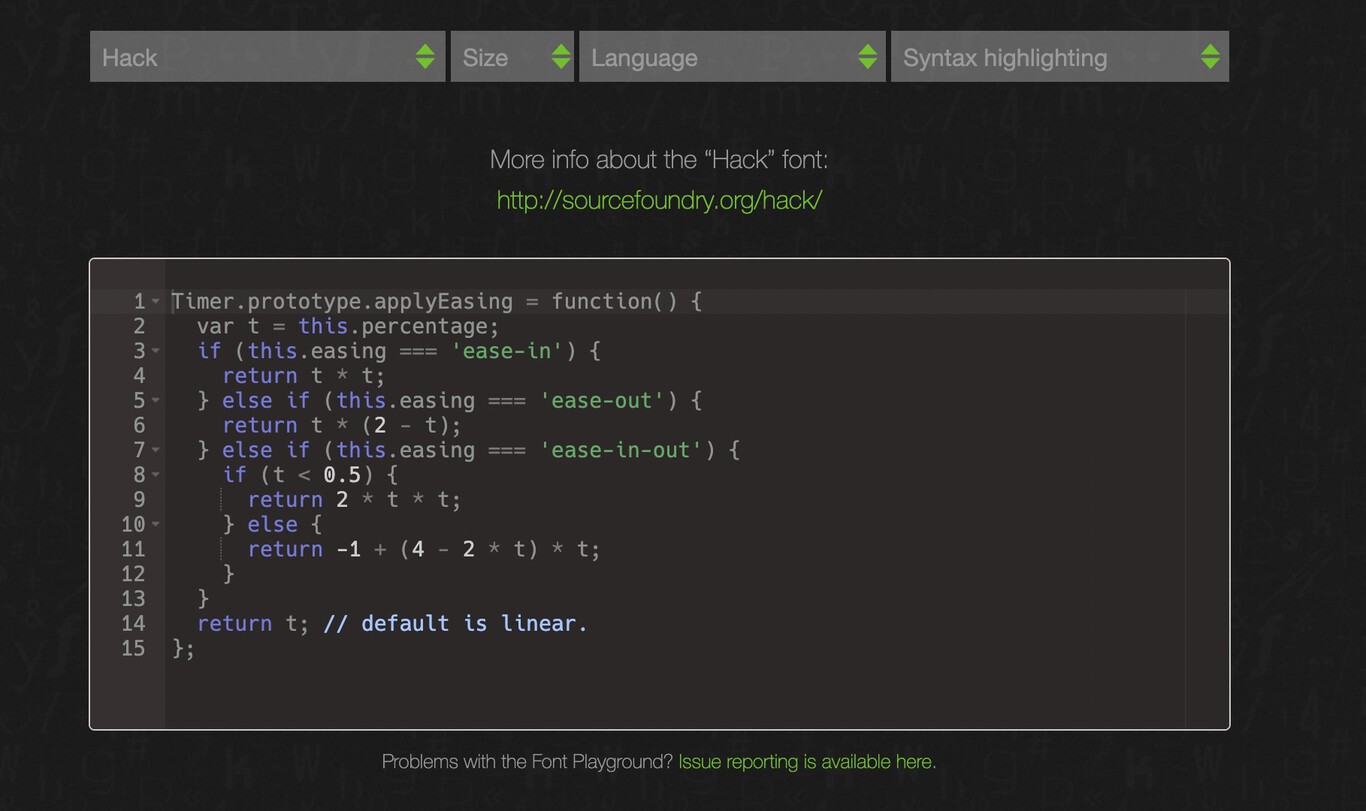Viewport: 1366px width, 811px height.
Task: Click the arrows icon on the Syntax highlighting selector
Action: tap(1210, 57)
